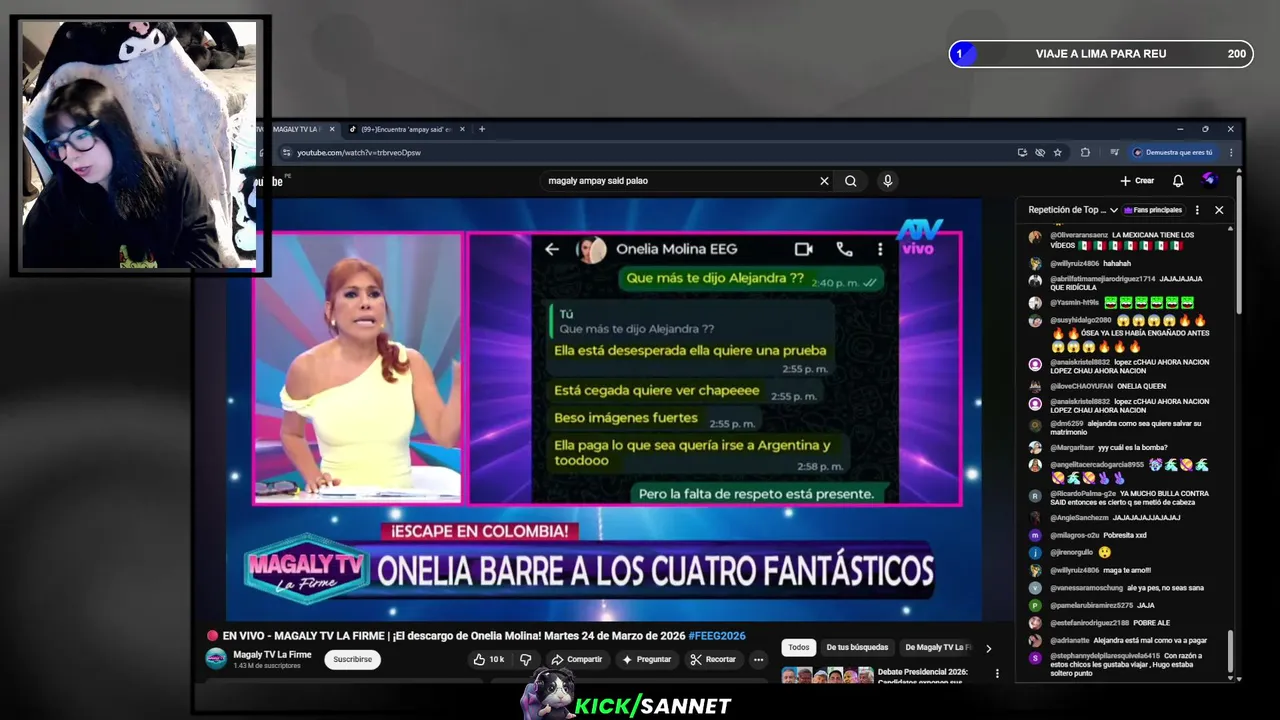Like the video with thumbs up

click(489, 660)
